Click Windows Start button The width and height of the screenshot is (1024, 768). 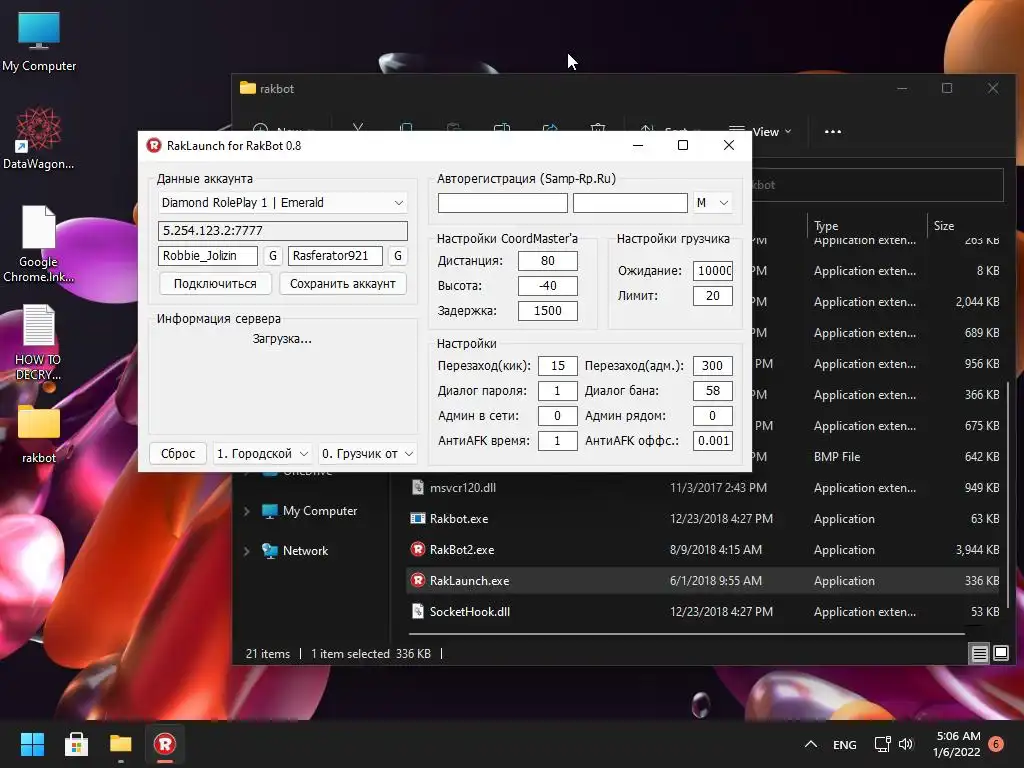(32, 744)
